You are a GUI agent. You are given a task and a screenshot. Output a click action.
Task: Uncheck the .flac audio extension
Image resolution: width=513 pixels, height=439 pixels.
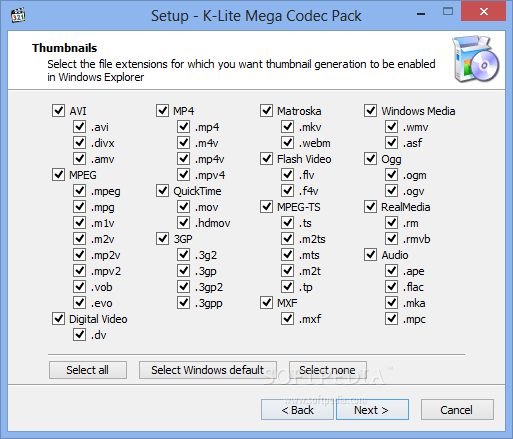[391, 286]
